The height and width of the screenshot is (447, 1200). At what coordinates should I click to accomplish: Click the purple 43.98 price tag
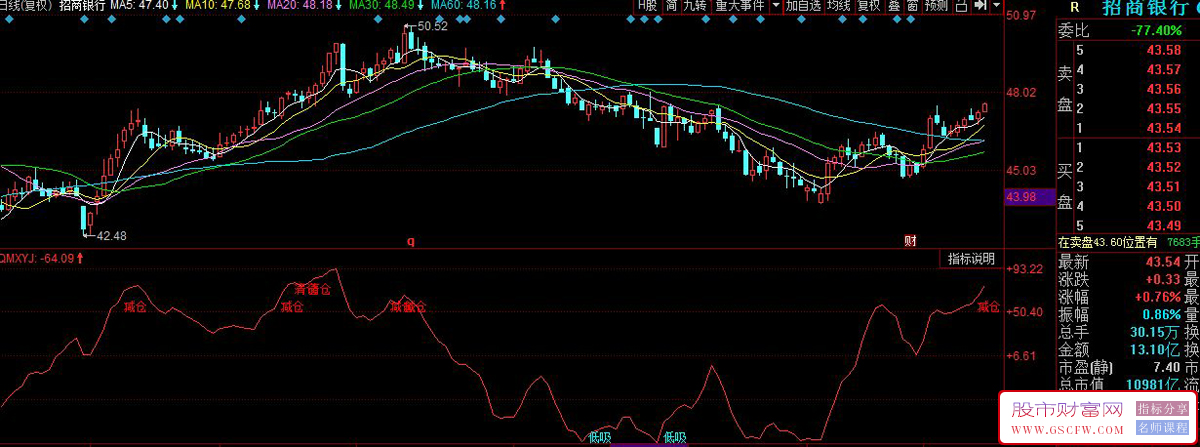click(x=1030, y=197)
